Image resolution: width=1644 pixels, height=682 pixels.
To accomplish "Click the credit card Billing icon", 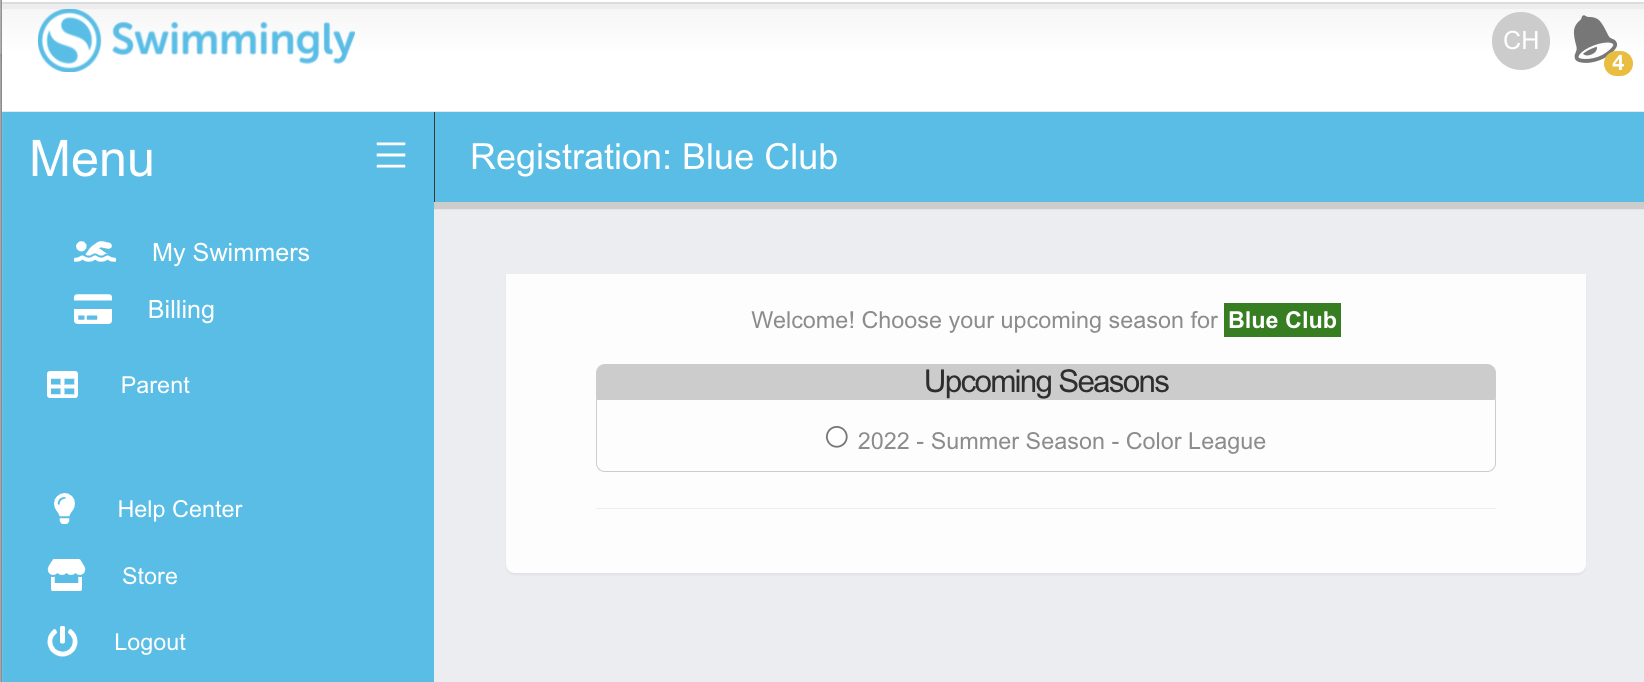I will [93, 310].
